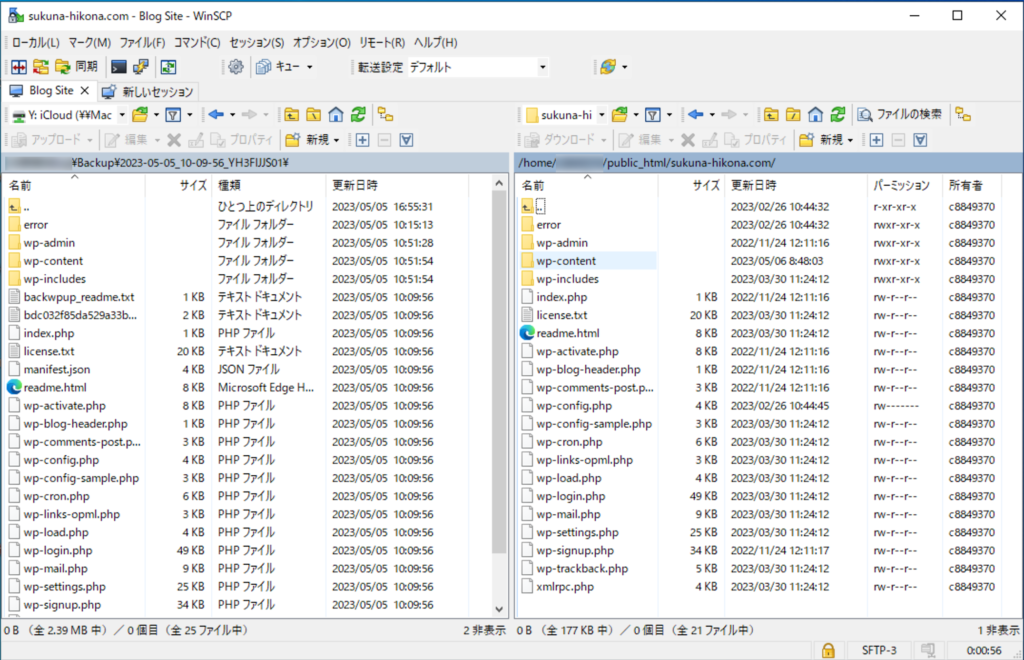Click the キュー queue icon
This screenshot has width=1024, height=660.
click(x=278, y=67)
